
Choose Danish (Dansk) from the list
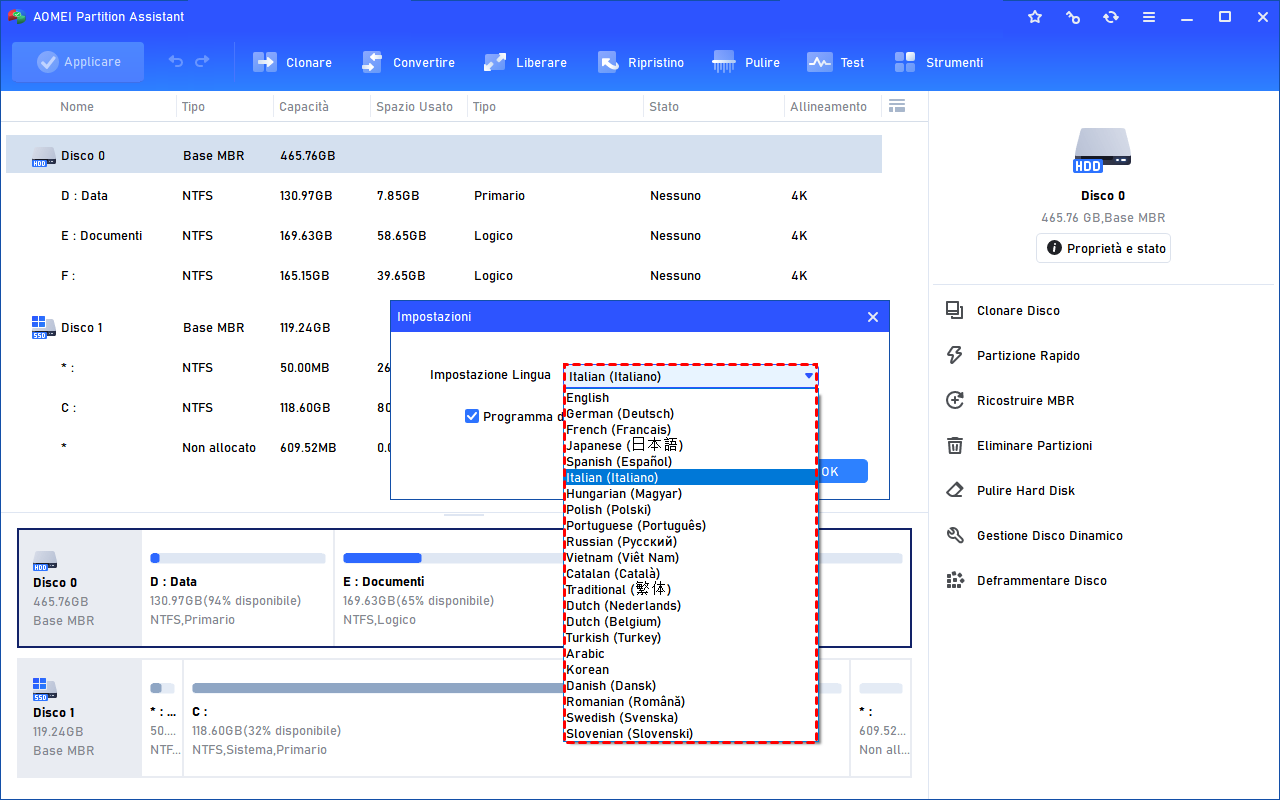[x=691, y=686]
